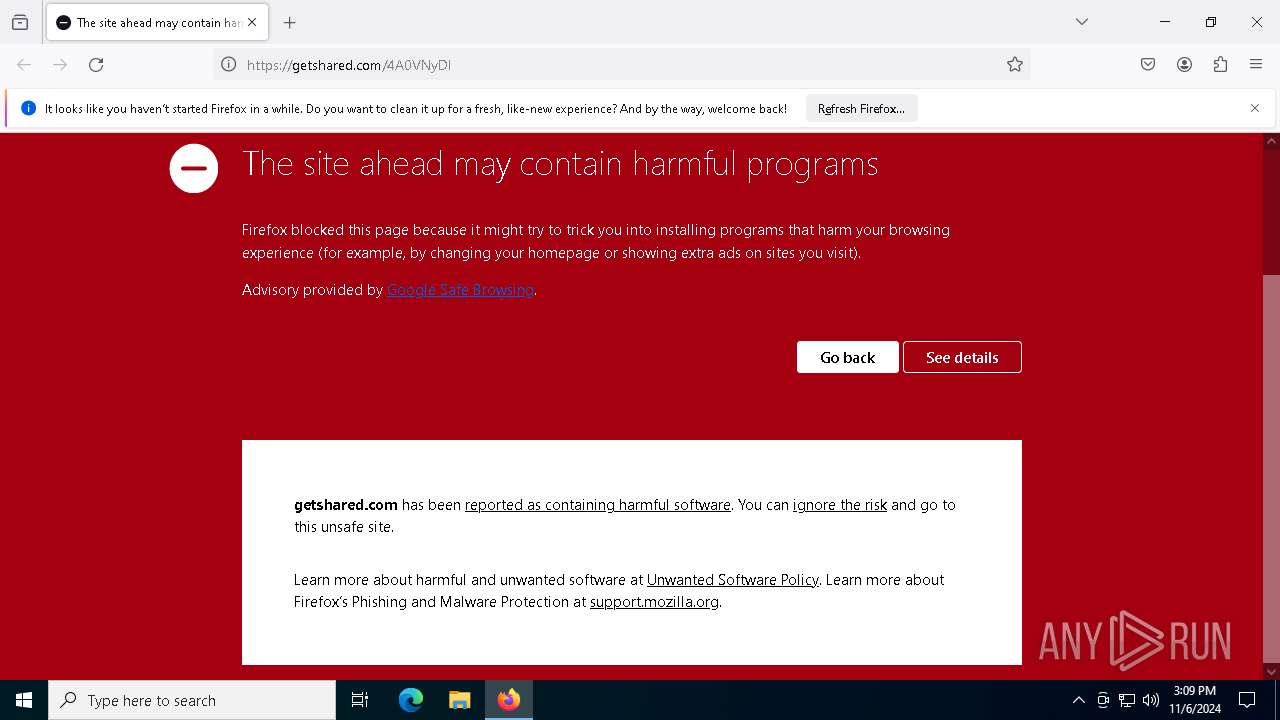1280x720 pixels.
Task: Open the Google Safe Browsing link
Action: point(460,290)
